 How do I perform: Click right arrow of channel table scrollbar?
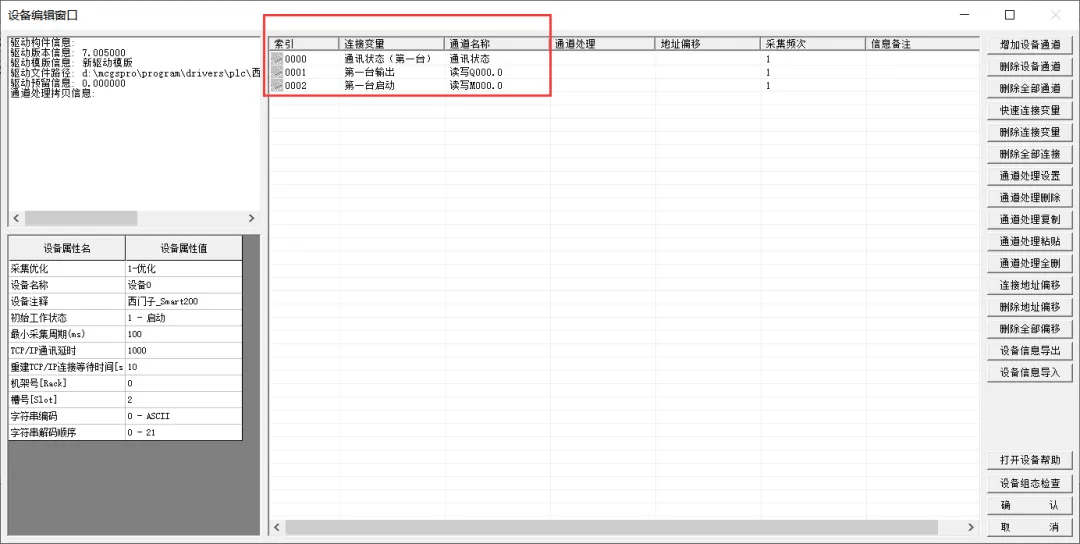(x=970, y=527)
